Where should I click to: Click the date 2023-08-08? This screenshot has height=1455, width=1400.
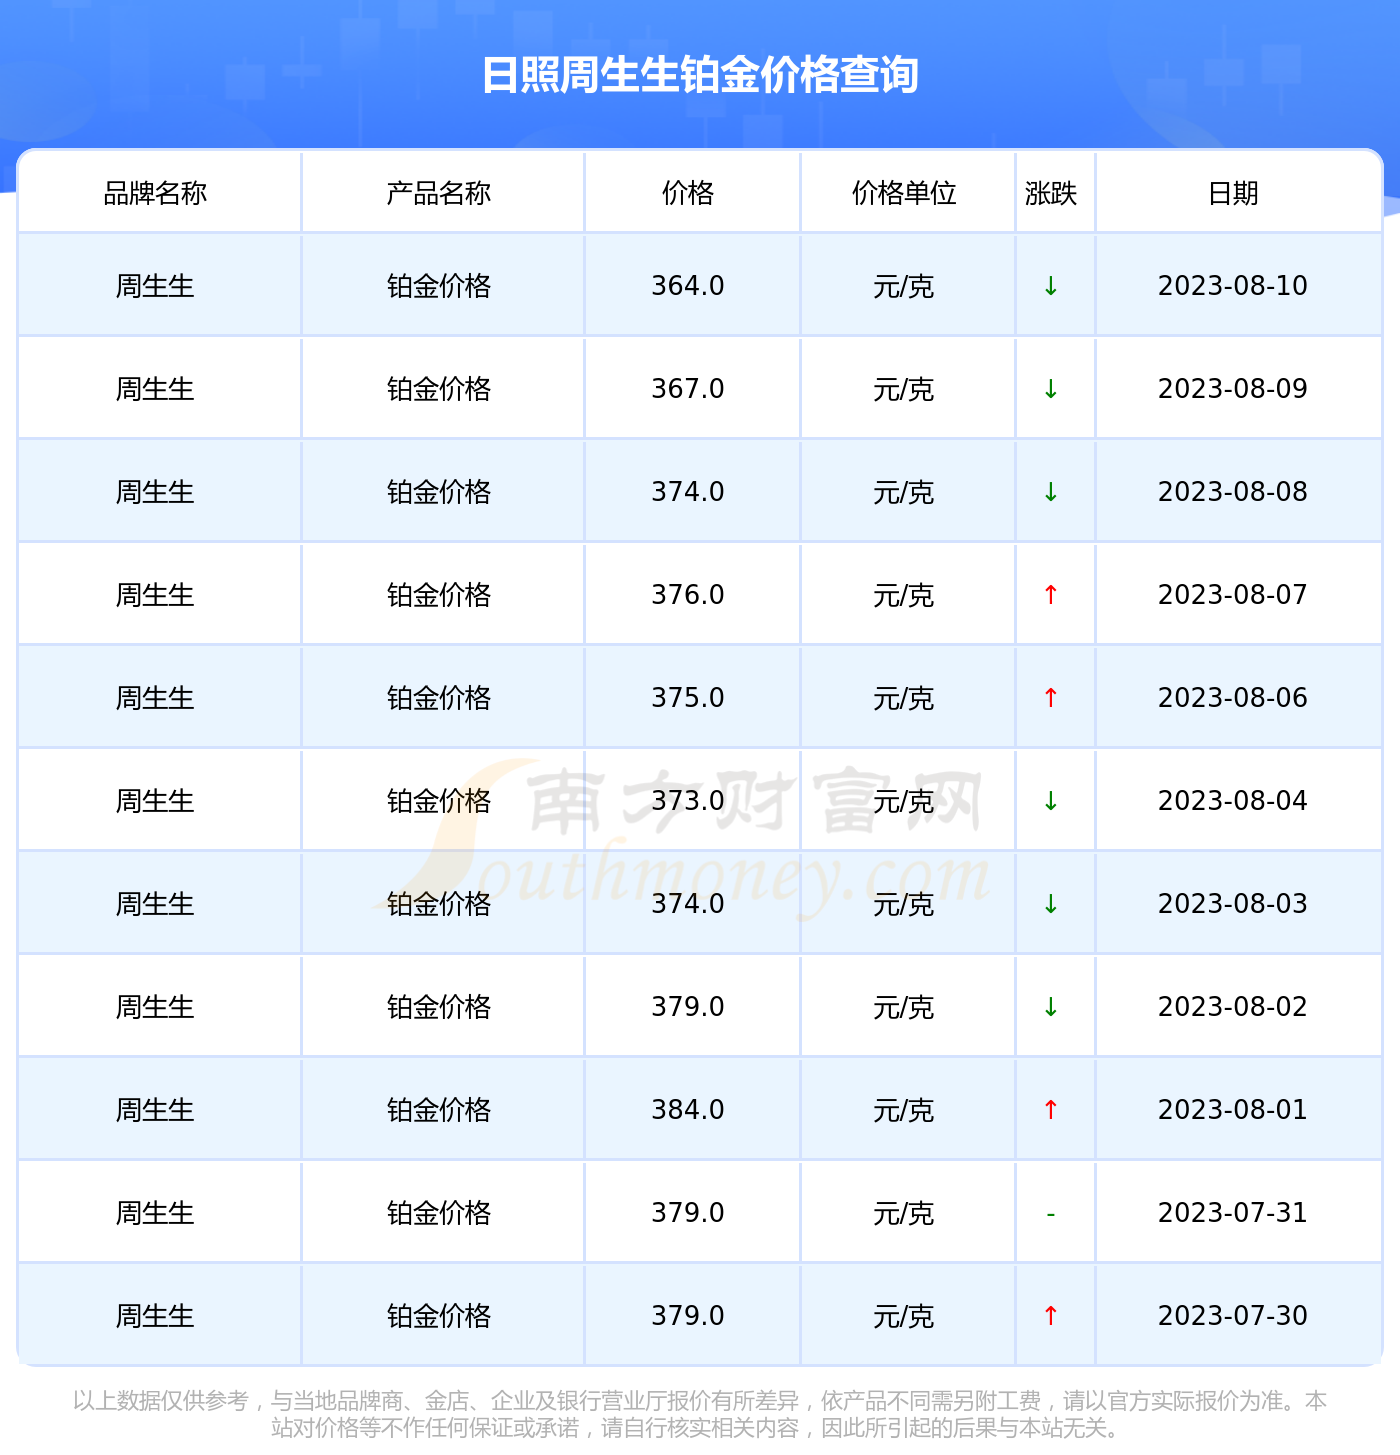click(x=1233, y=492)
